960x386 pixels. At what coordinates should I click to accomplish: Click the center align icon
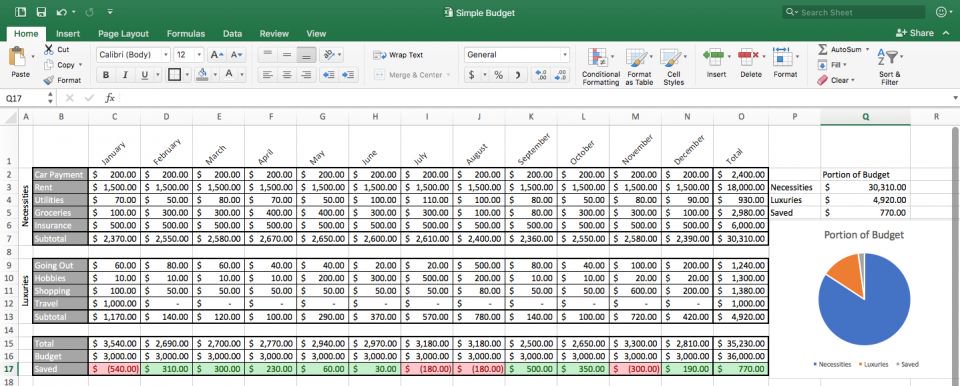[287, 75]
